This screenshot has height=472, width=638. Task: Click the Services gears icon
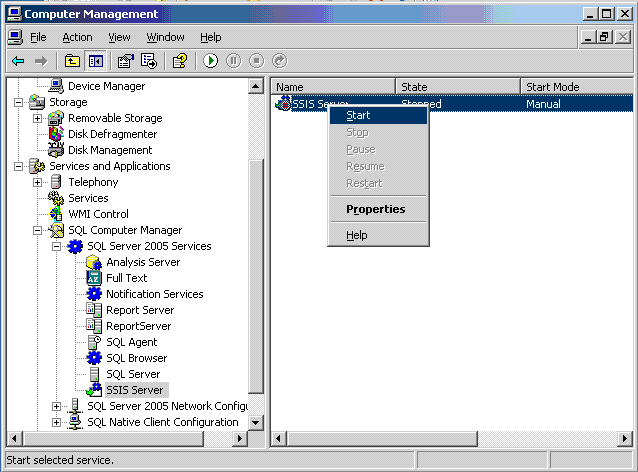click(x=56, y=198)
